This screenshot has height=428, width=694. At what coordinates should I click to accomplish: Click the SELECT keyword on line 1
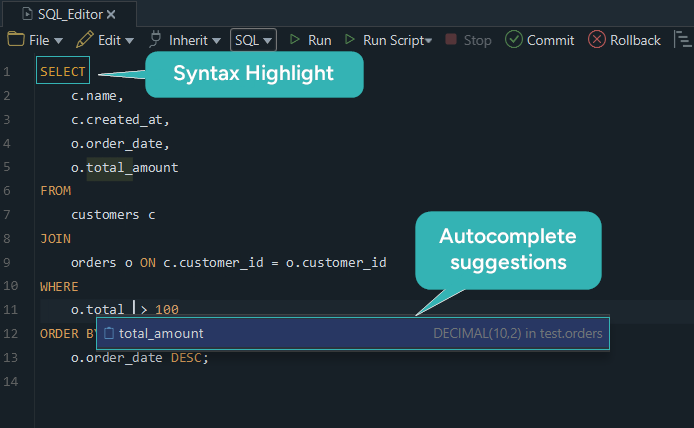[x=62, y=71]
